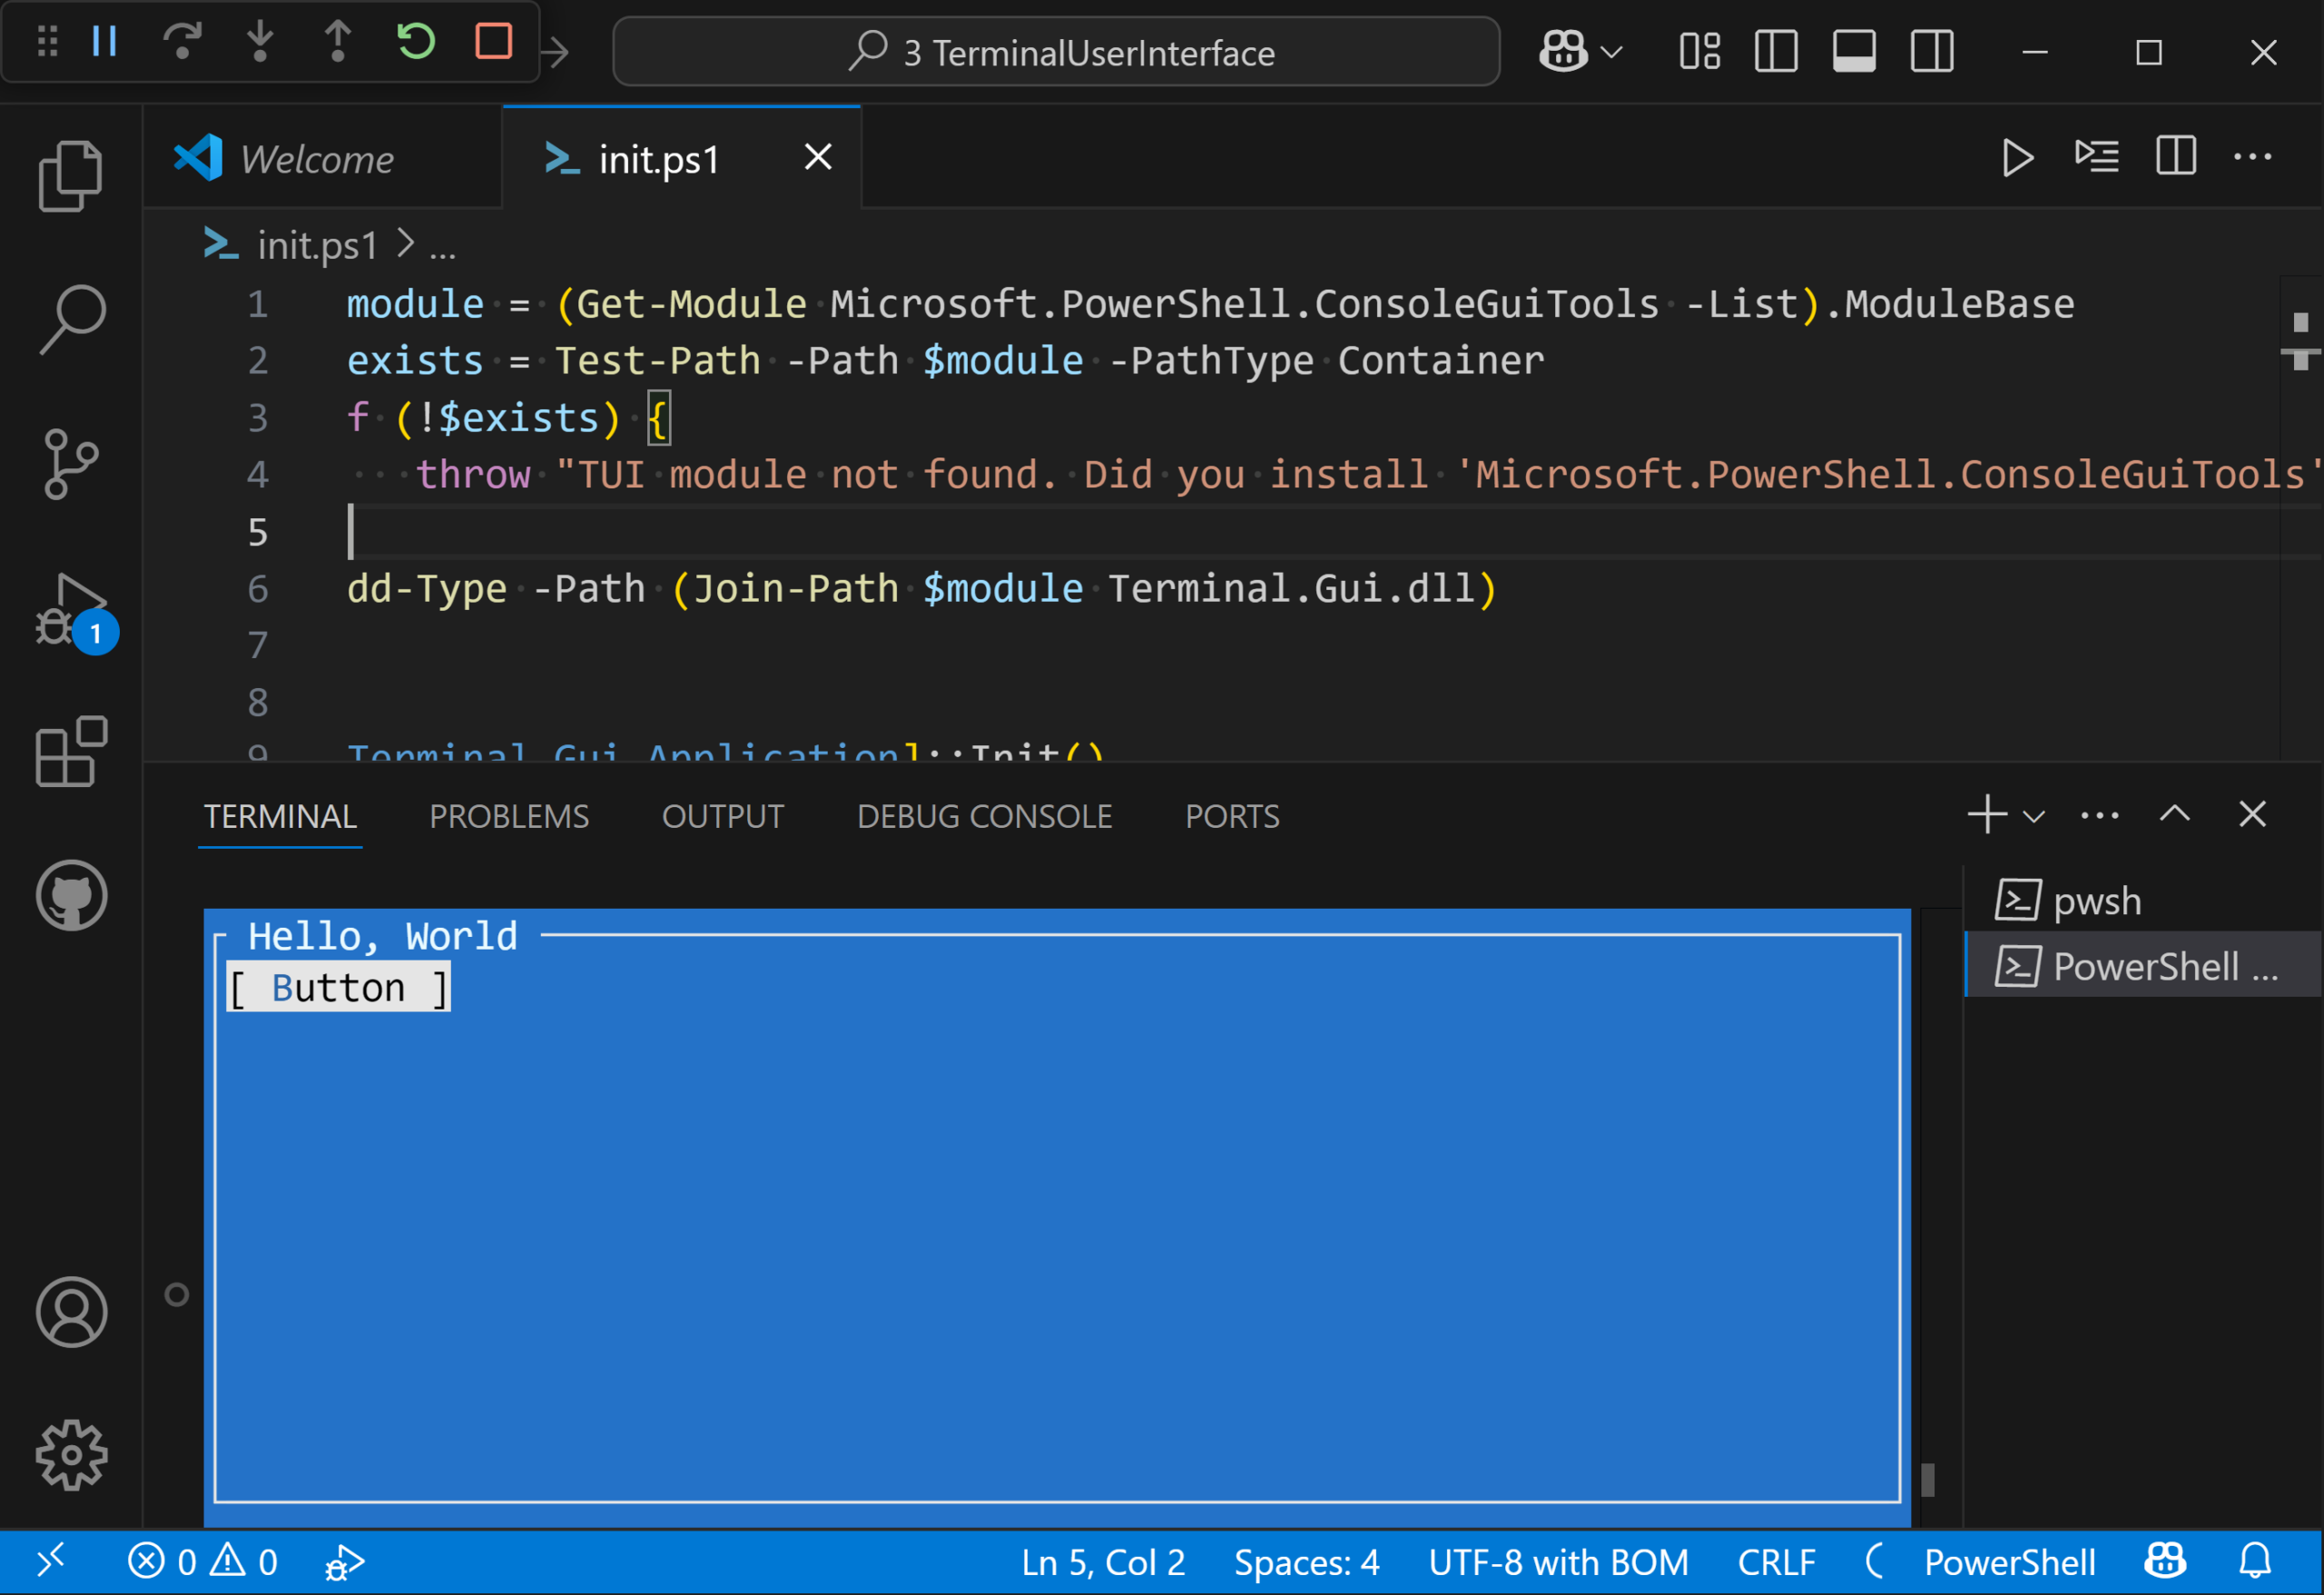Open the Extensions view
Viewport: 2324px width, 1595px height.
coord(71,753)
